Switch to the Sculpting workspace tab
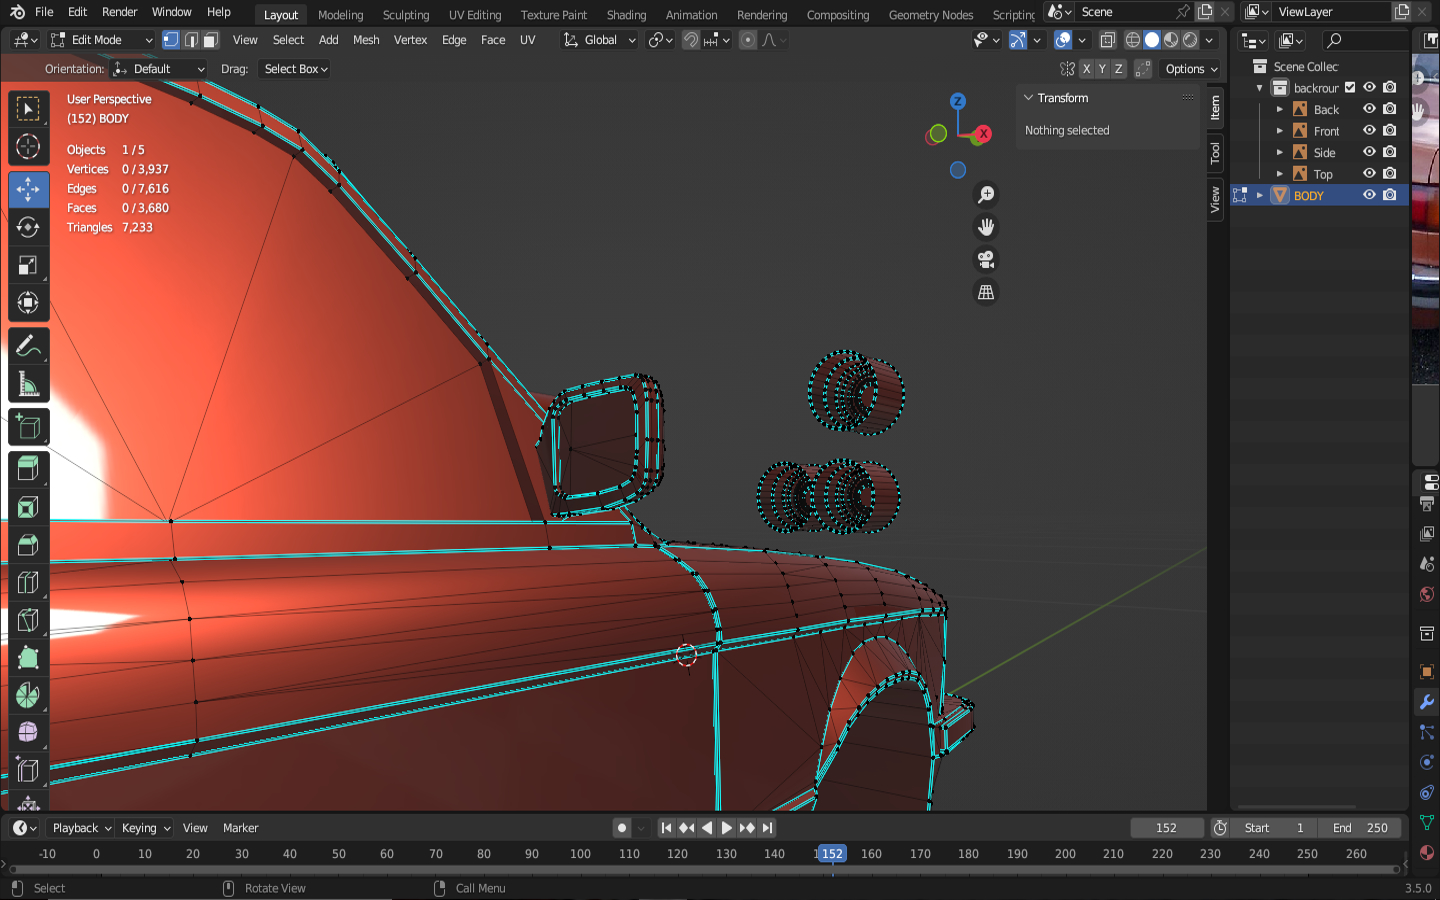Image resolution: width=1440 pixels, height=900 pixels. pyautogui.click(x=405, y=15)
